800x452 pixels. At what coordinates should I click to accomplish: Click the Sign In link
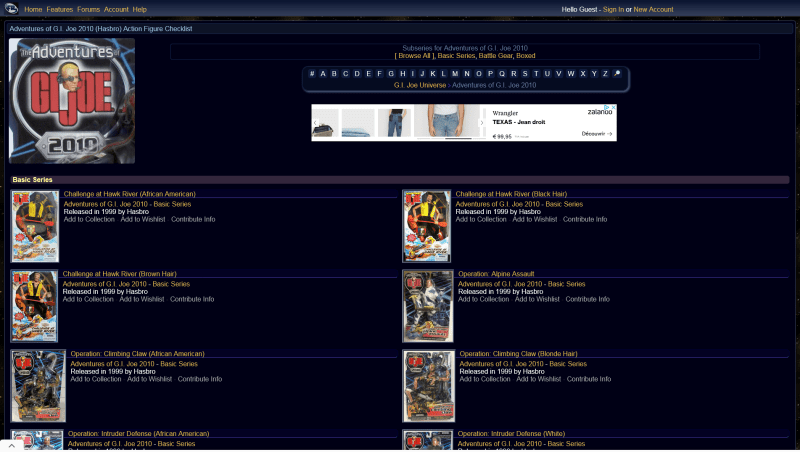pos(613,9)
